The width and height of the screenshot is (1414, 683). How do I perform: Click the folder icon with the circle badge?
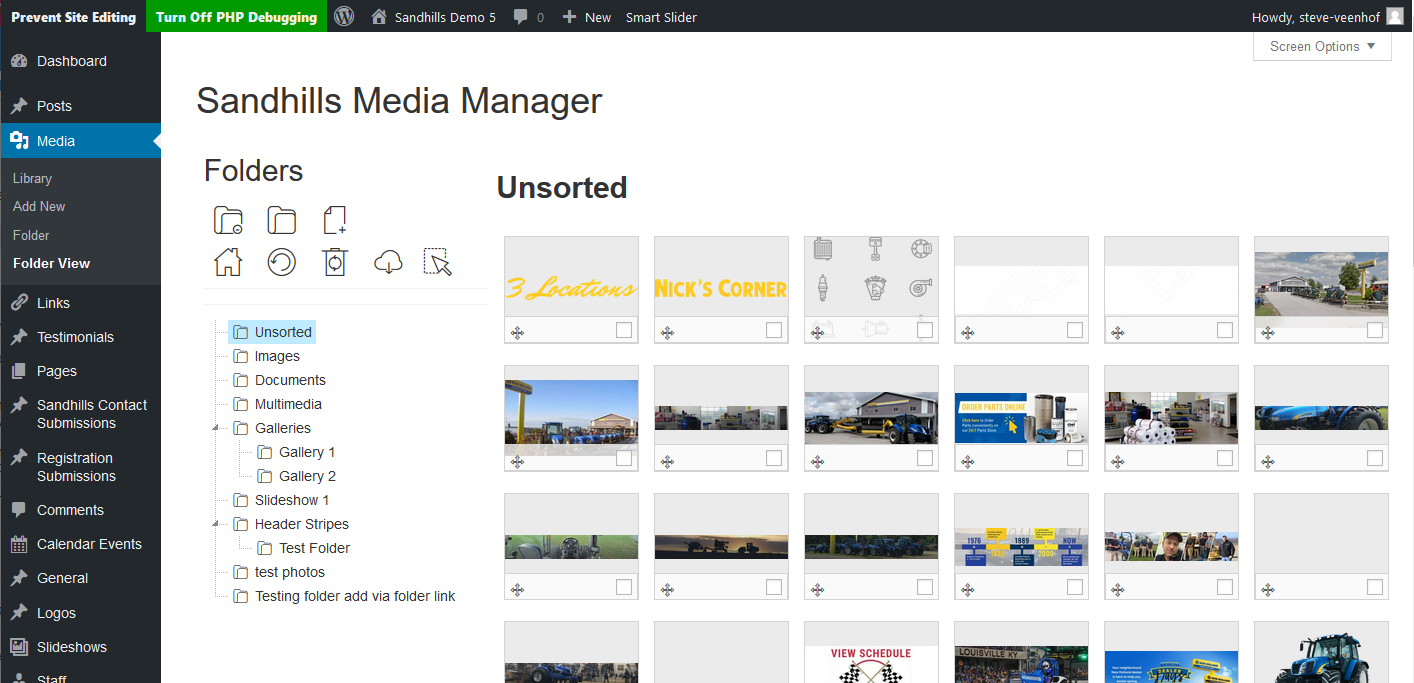pos(229,220)
